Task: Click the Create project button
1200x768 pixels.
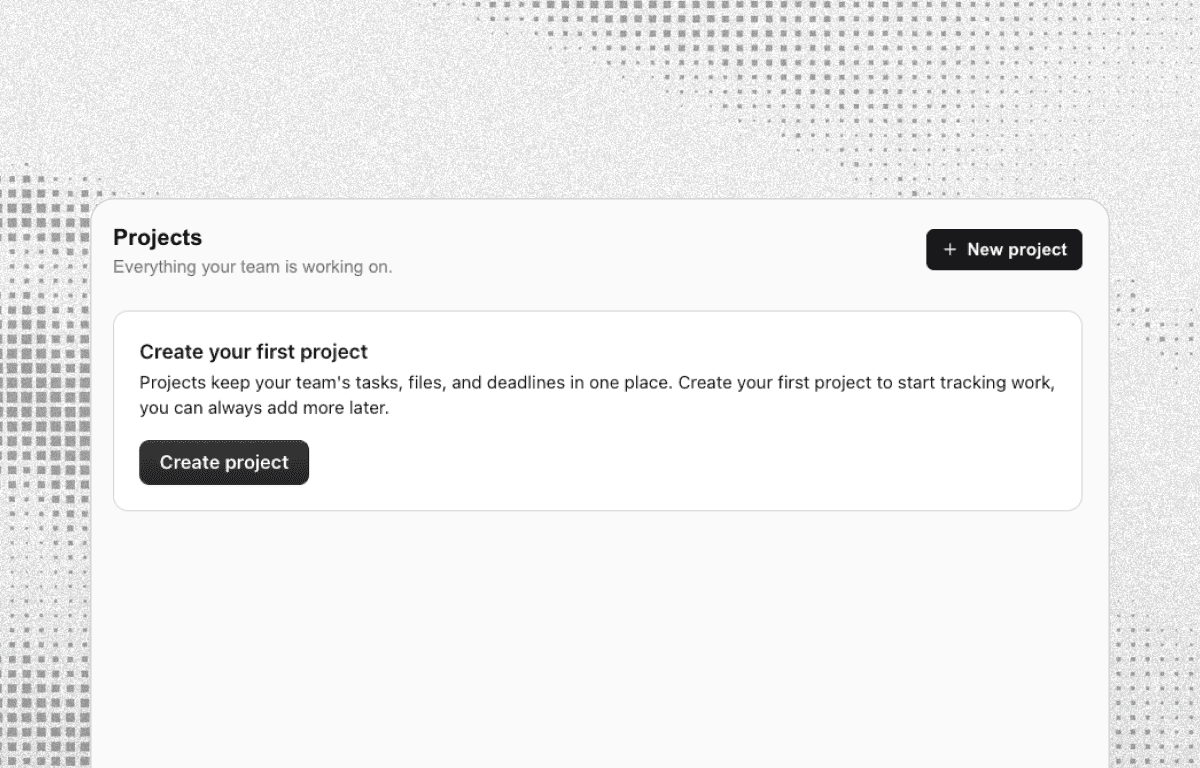Action: (x=224, y=462)
